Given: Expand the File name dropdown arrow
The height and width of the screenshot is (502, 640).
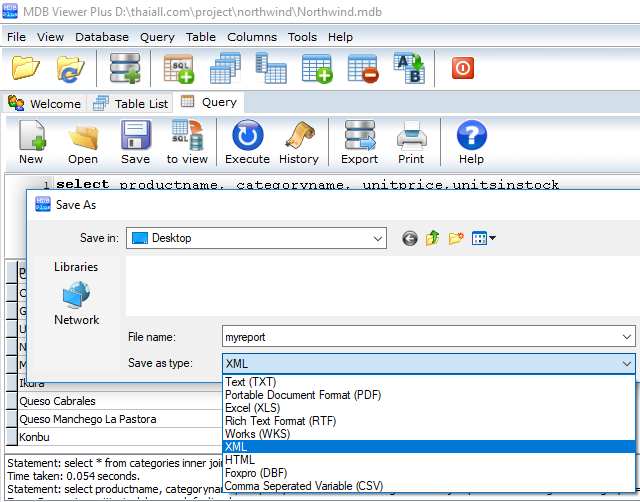Looking at the screenshot, I should (626, 337).
